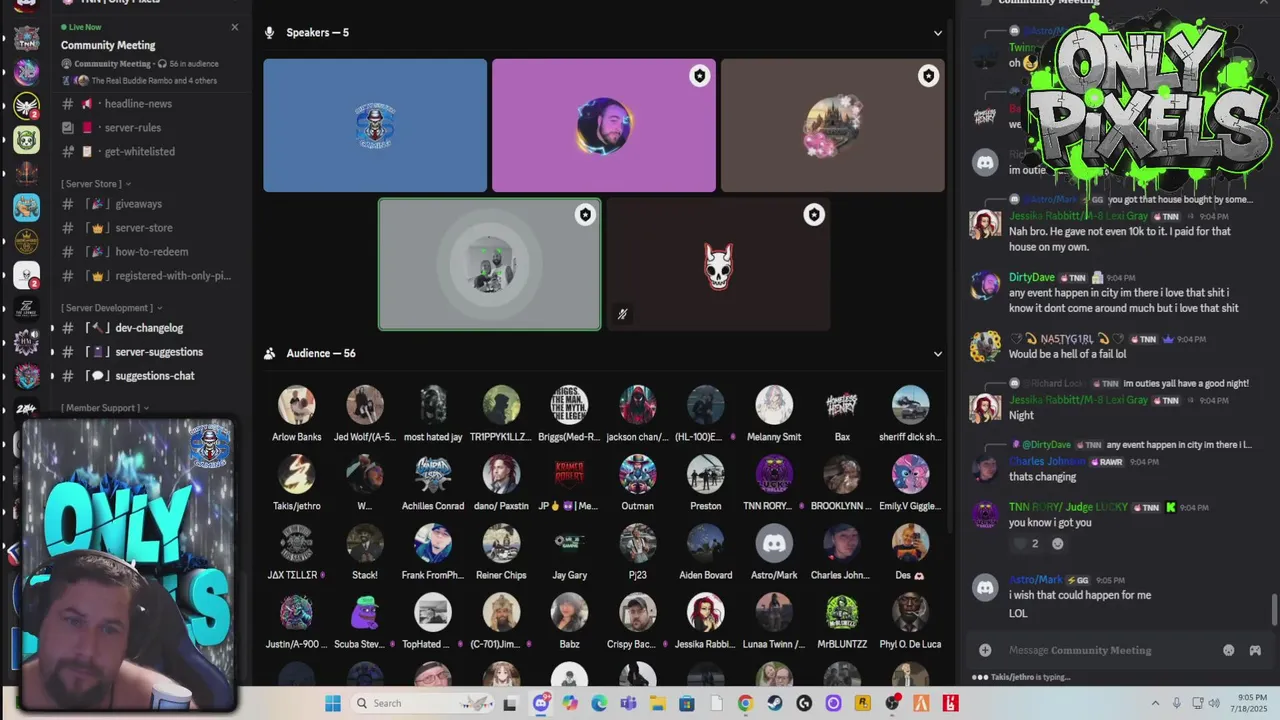Collapse the [ Server Development ] category
Image resolution: width=1280 pixels, height=720 pixels.
[111, 308]
